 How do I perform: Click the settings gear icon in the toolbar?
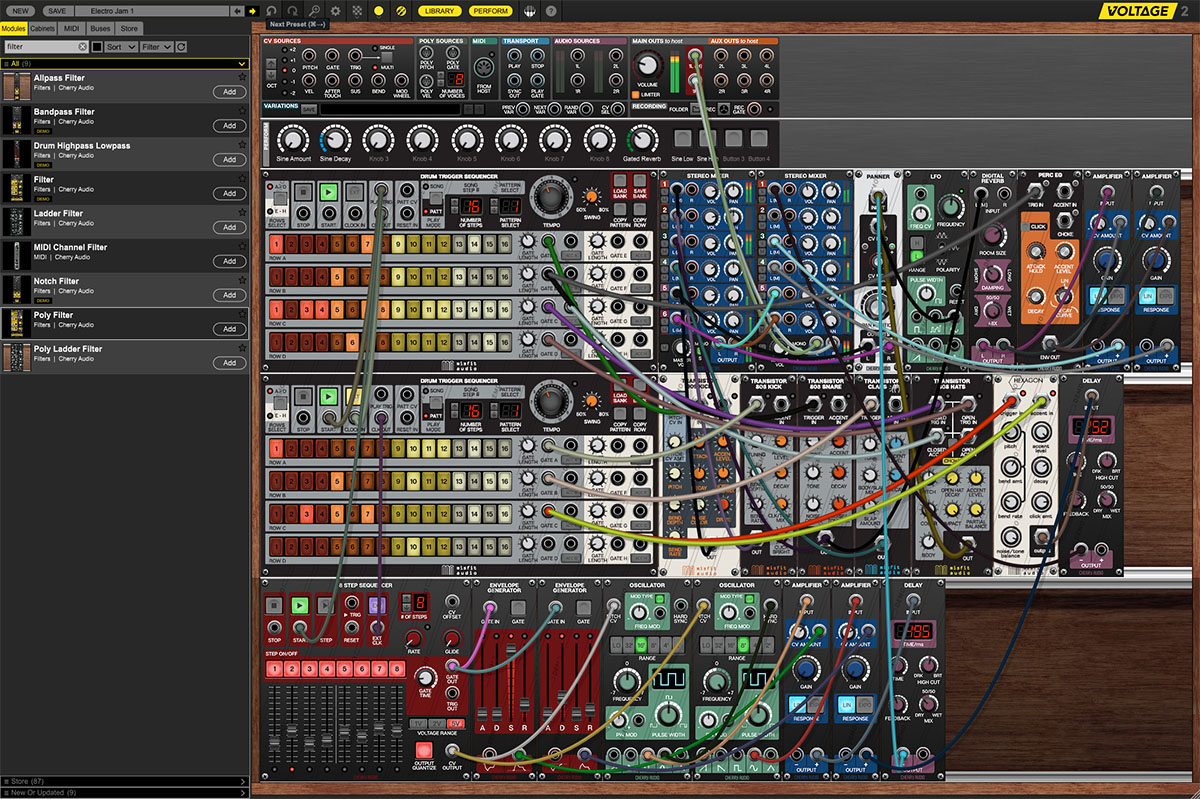coord(336,11)
